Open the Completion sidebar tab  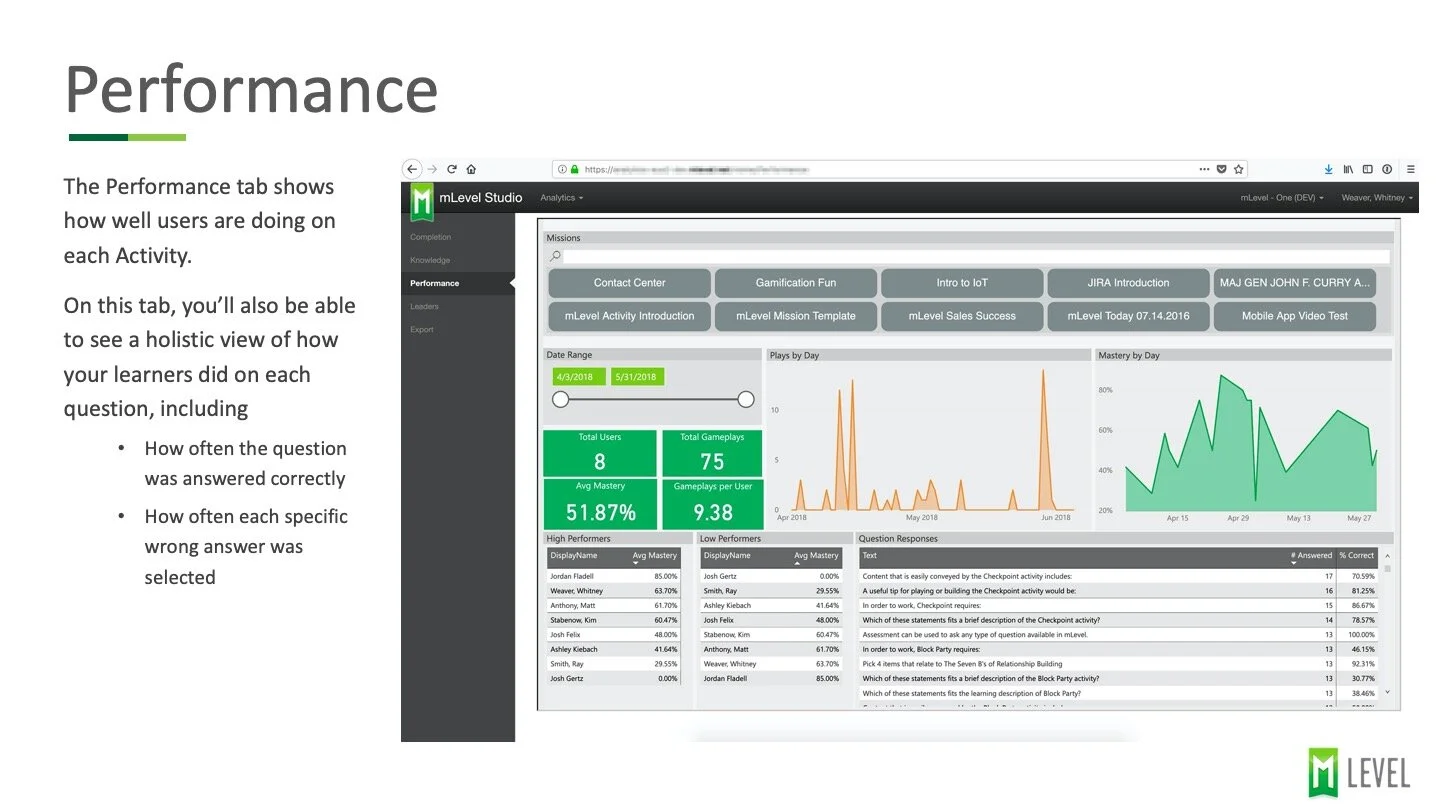pos(430,237)
